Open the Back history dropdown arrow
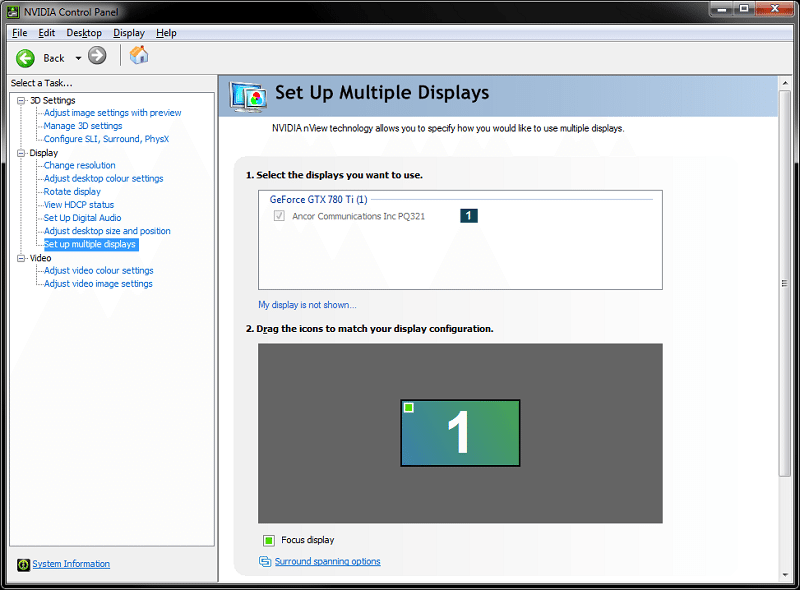This screenshot has height=590, width=800. (x=78, y=58)
